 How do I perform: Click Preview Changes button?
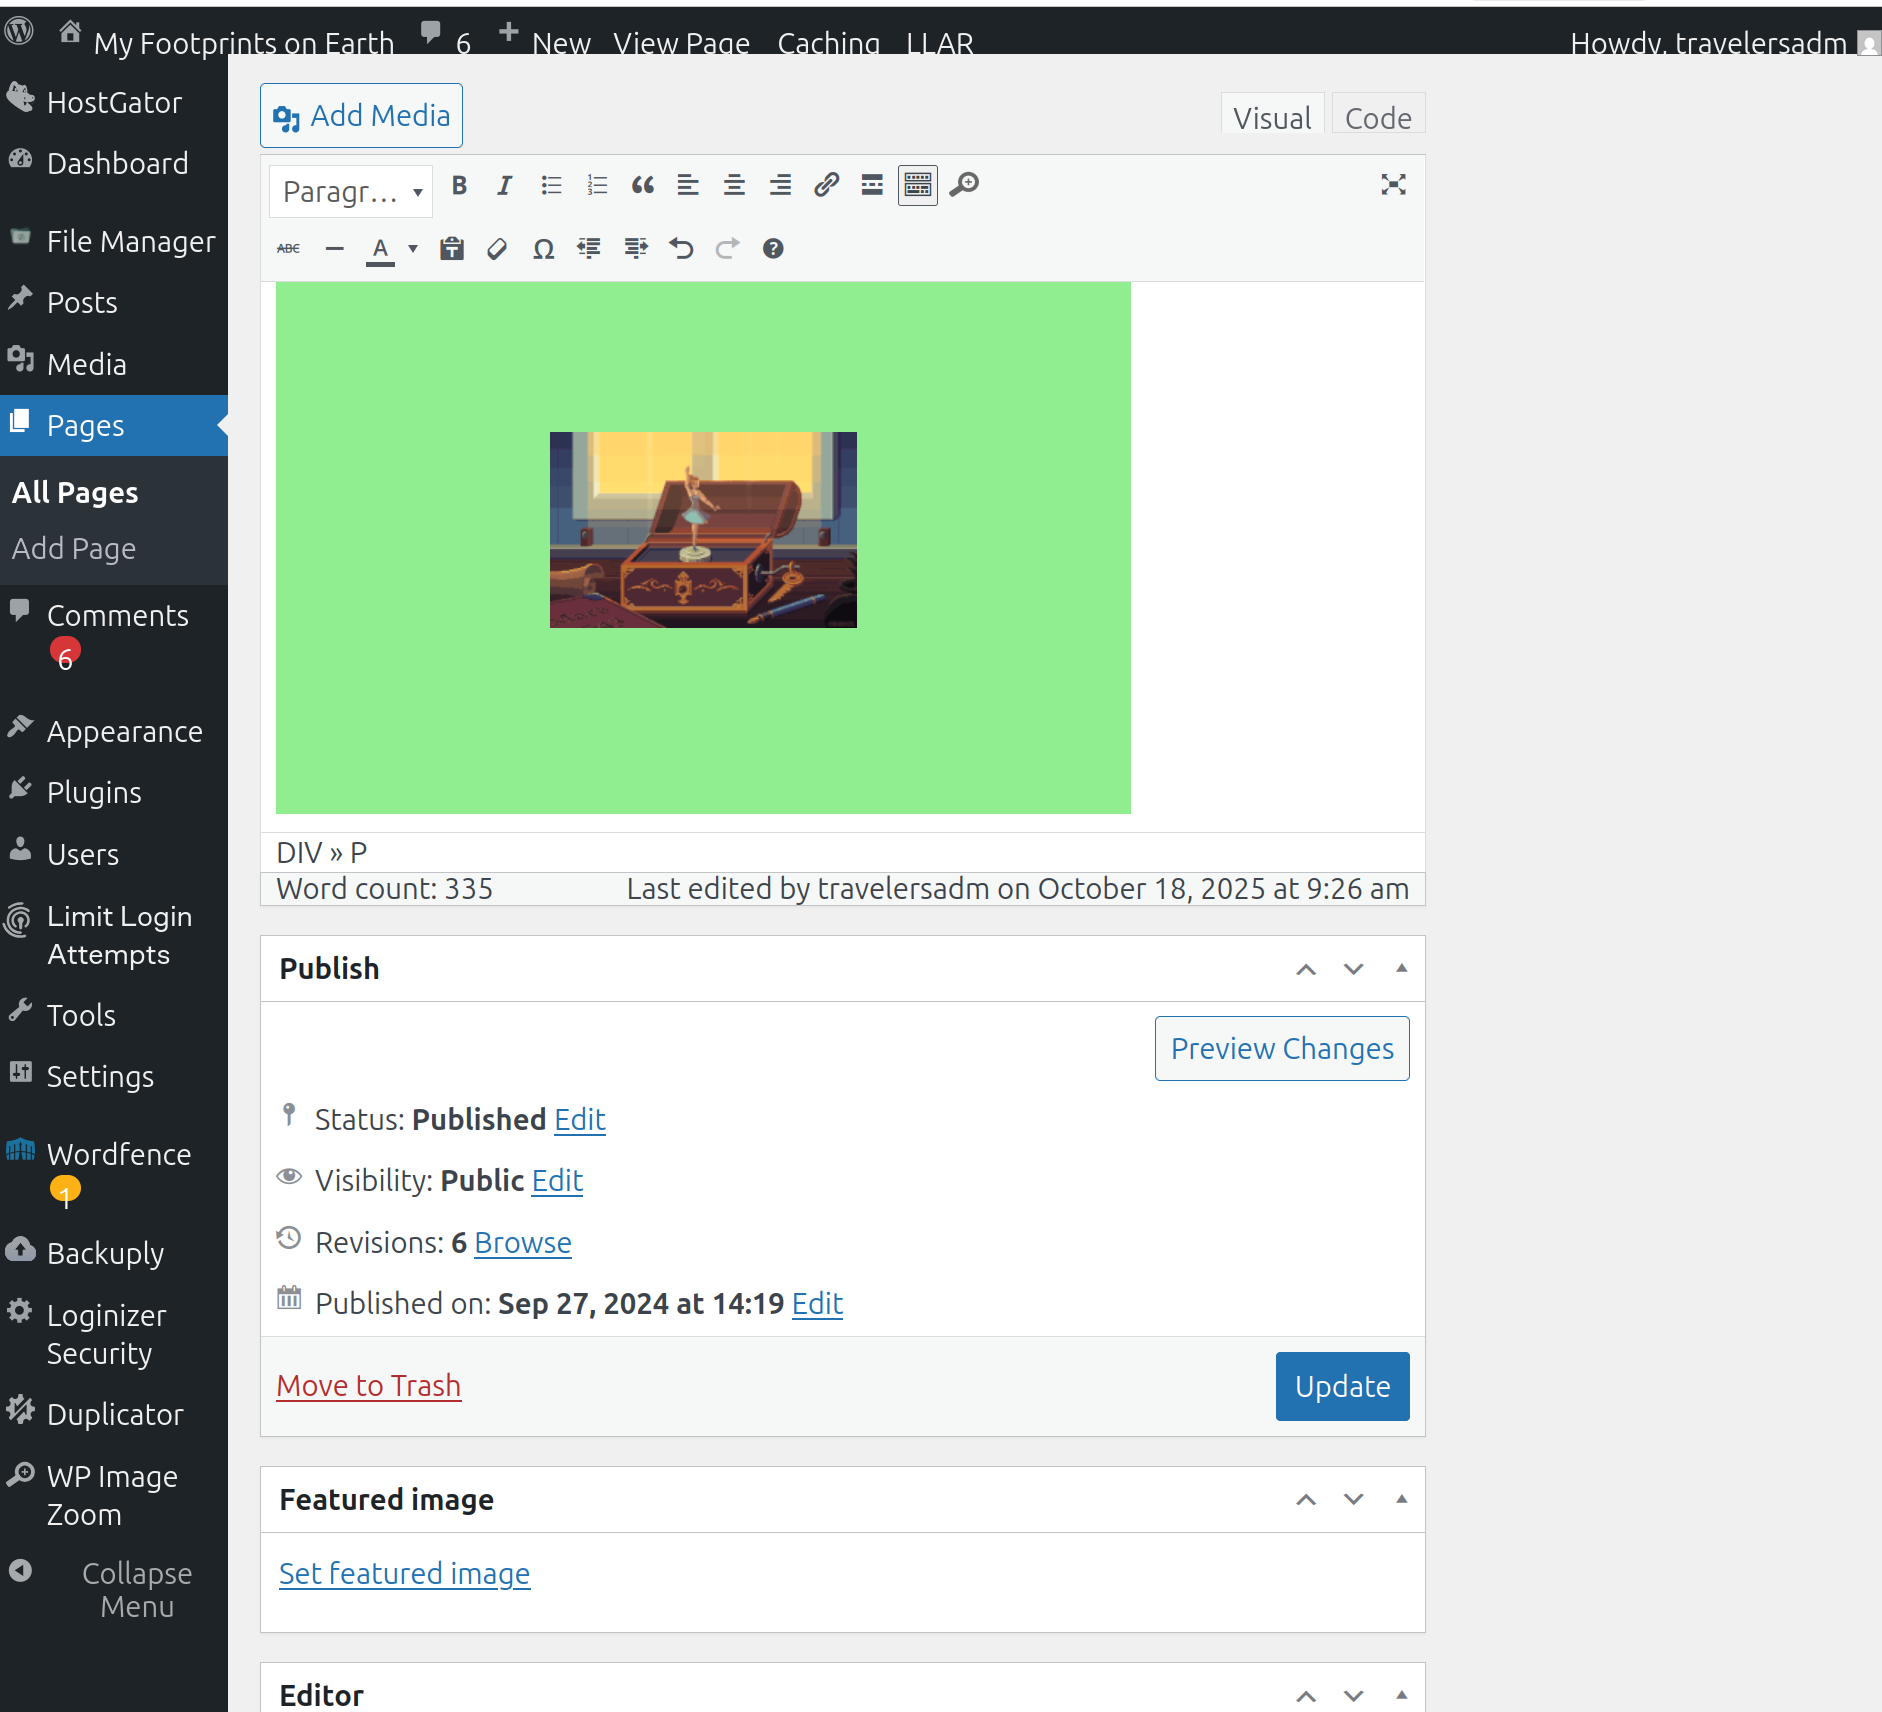[x=1282, y=1049]
